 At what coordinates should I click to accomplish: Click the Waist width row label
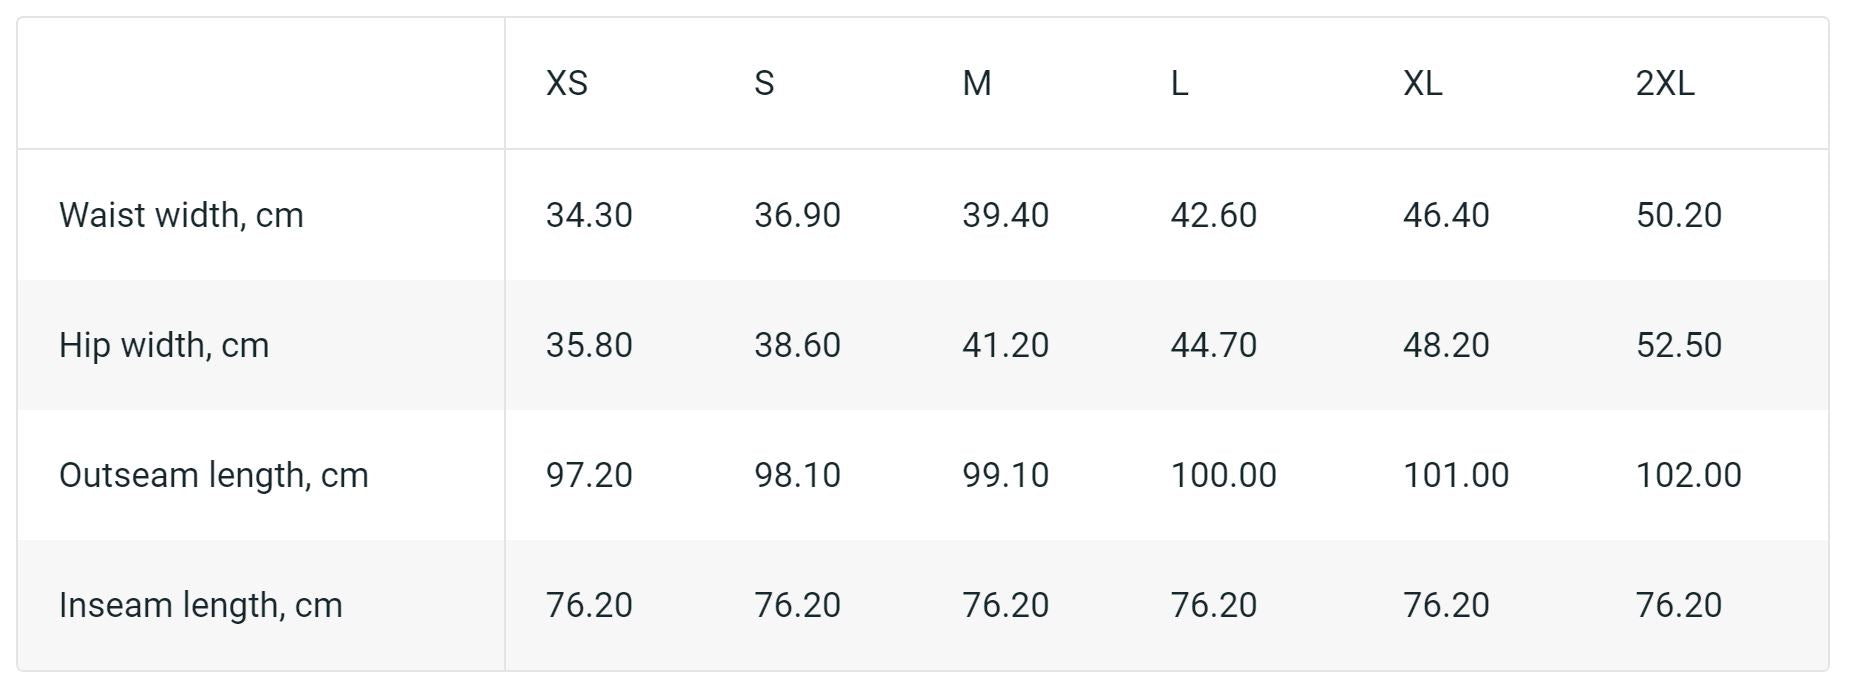pos(181,215)
